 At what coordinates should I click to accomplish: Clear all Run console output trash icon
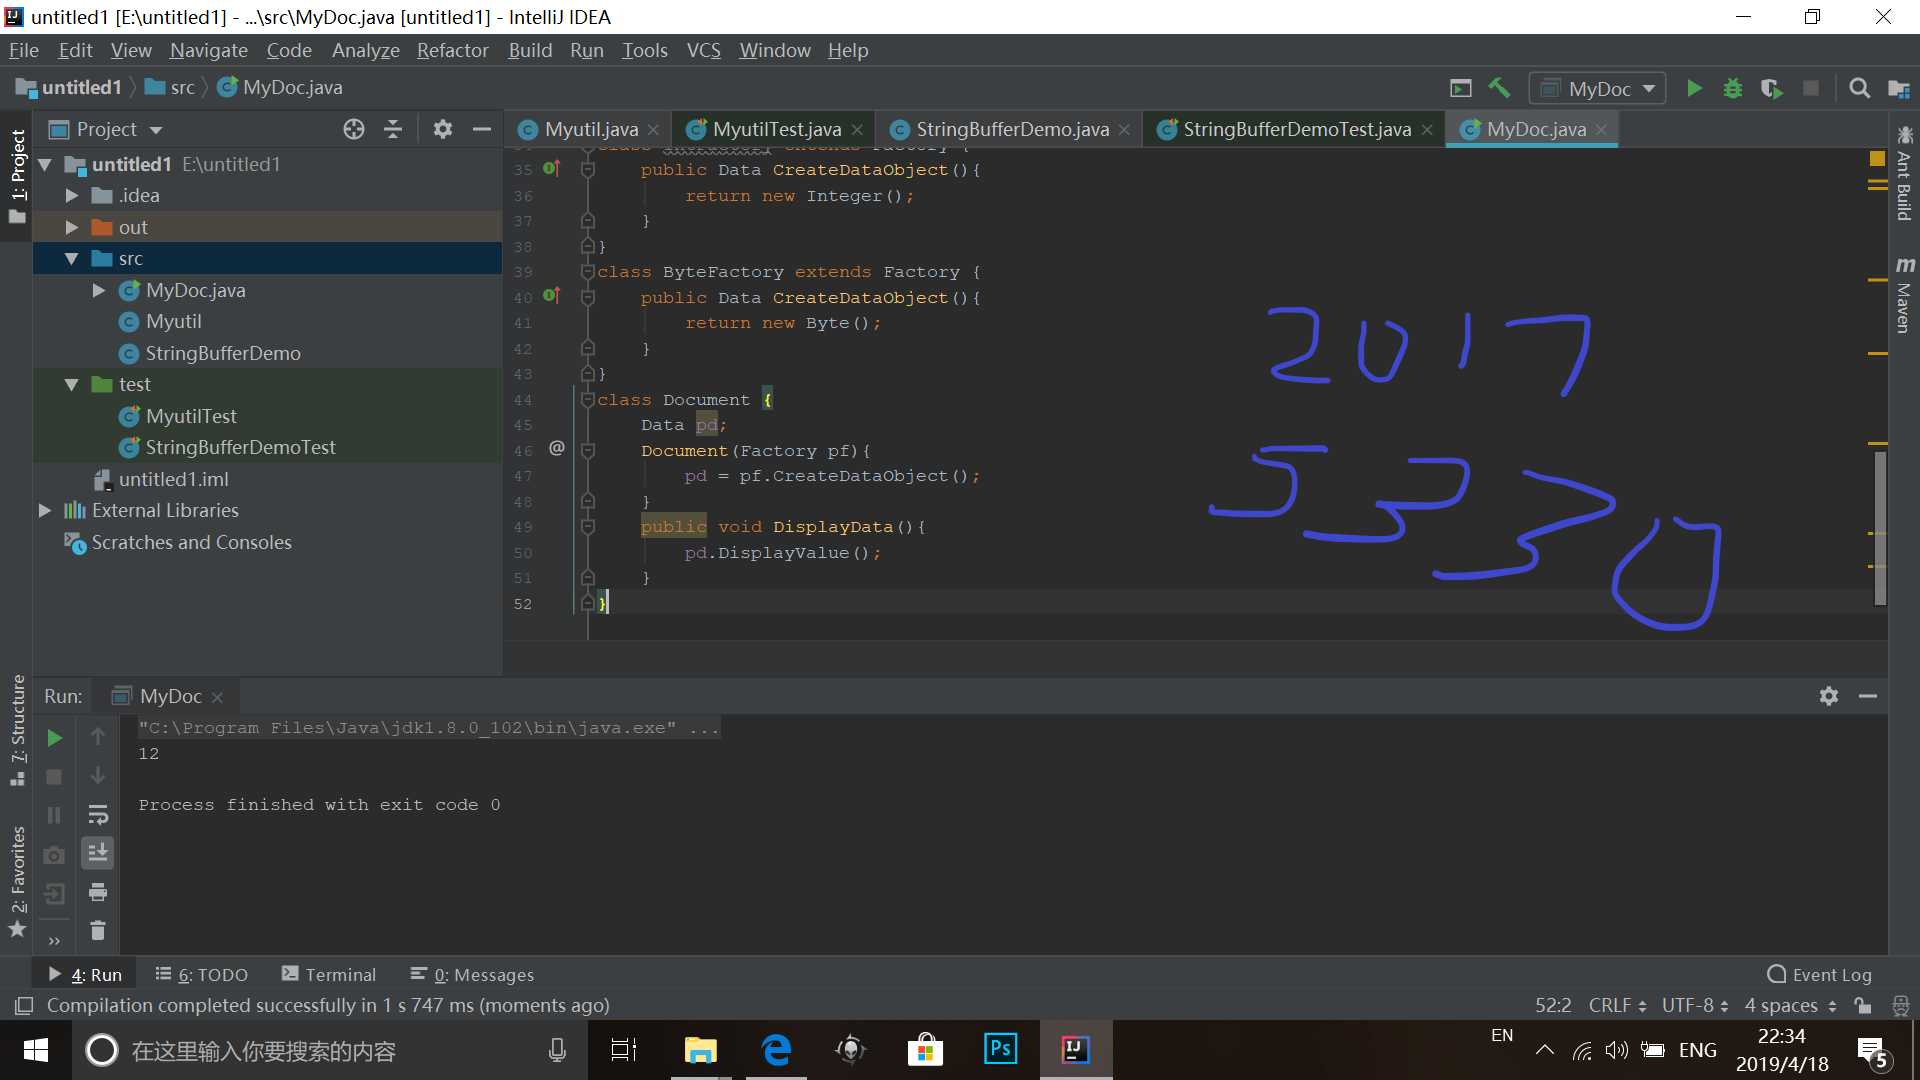pyautogui.click(x=98, y=931)
